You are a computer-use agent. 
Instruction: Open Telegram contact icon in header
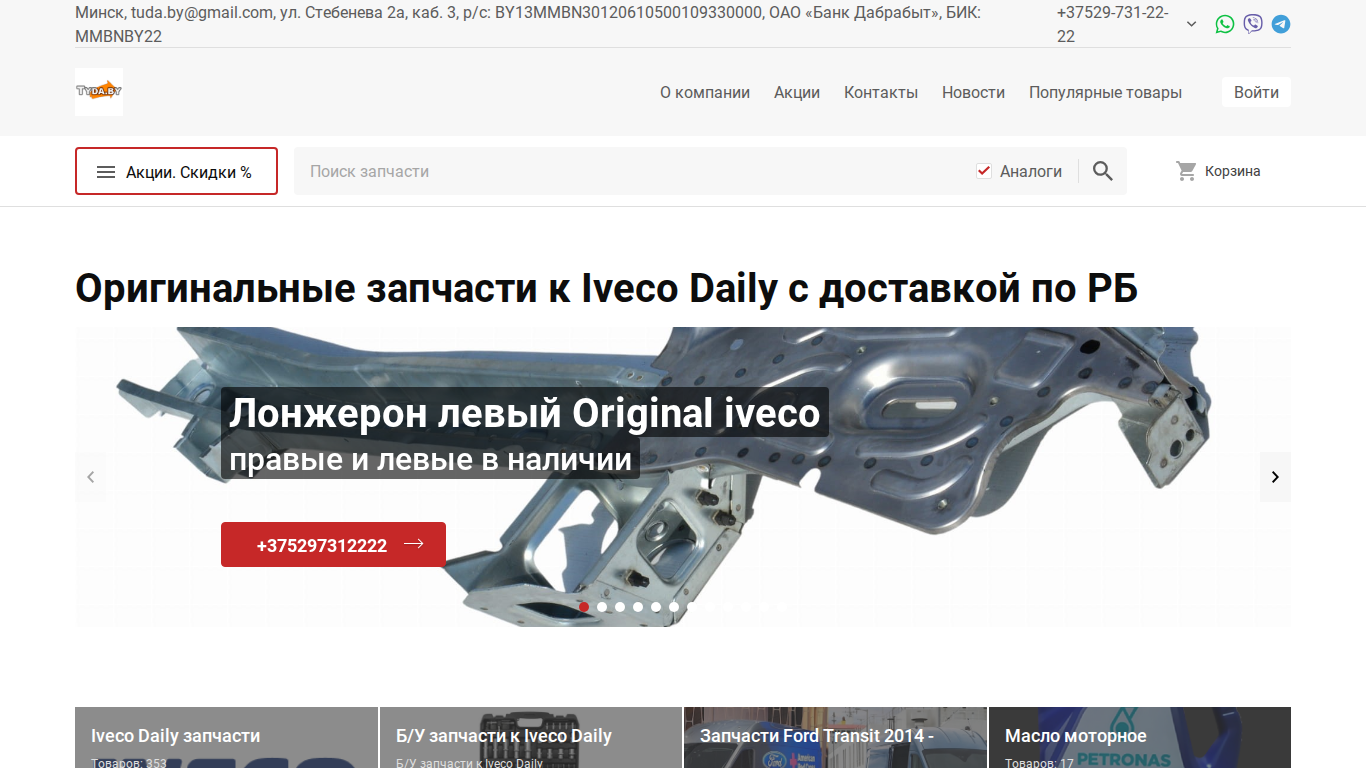(x=1281, y=24)
